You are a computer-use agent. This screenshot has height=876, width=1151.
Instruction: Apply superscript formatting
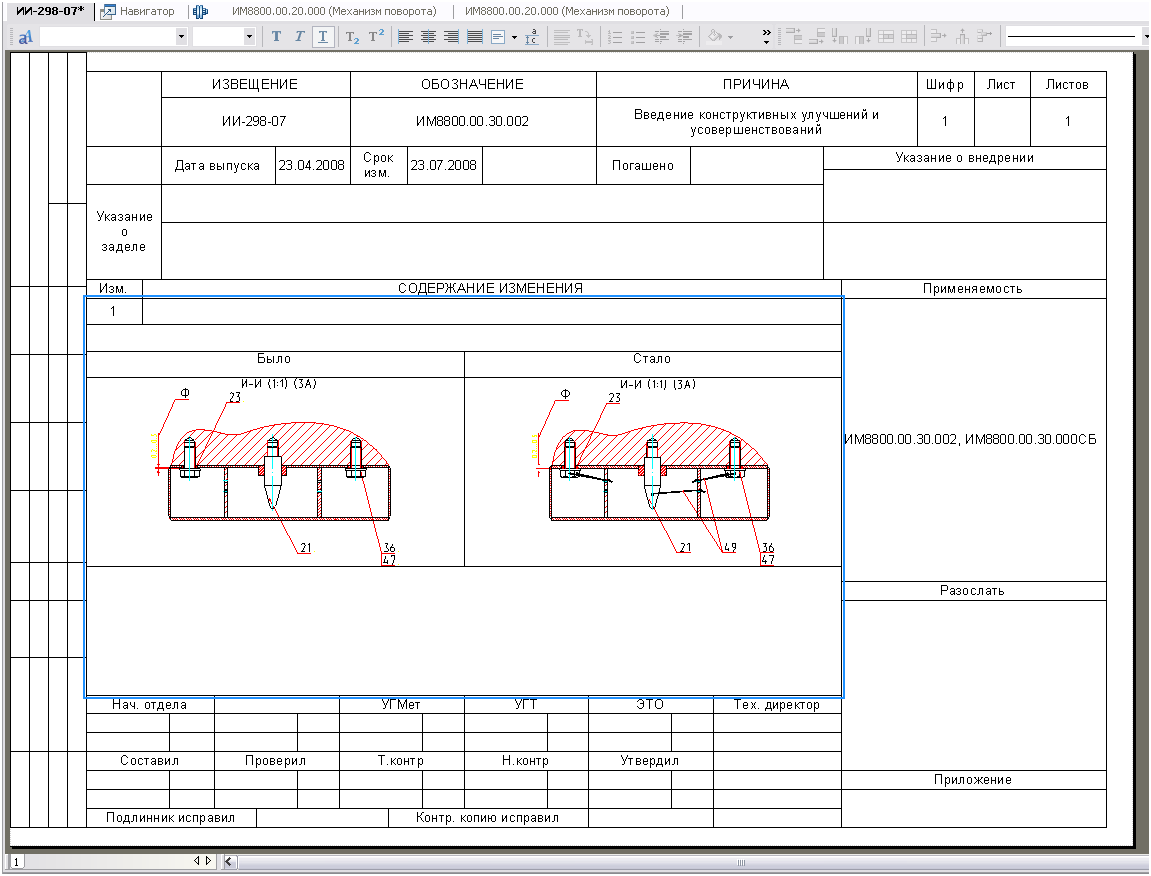376,37
